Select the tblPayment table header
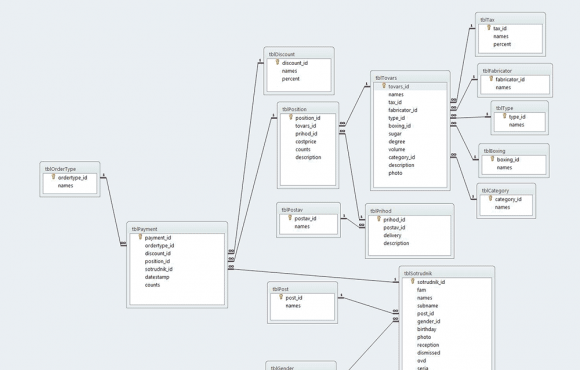Screen dimensions: 580x370 177,229
